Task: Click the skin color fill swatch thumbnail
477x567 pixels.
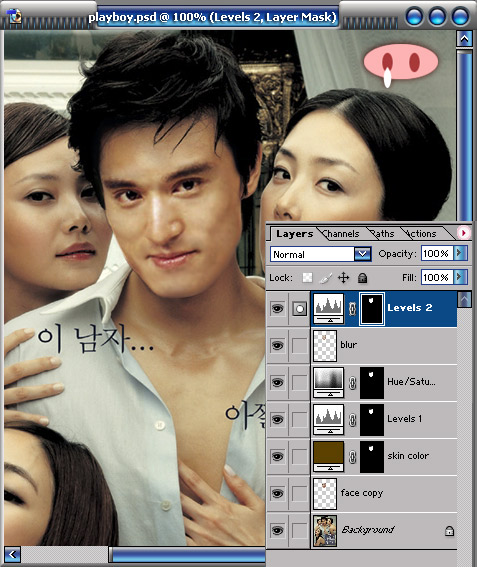Action: (328, 456)
